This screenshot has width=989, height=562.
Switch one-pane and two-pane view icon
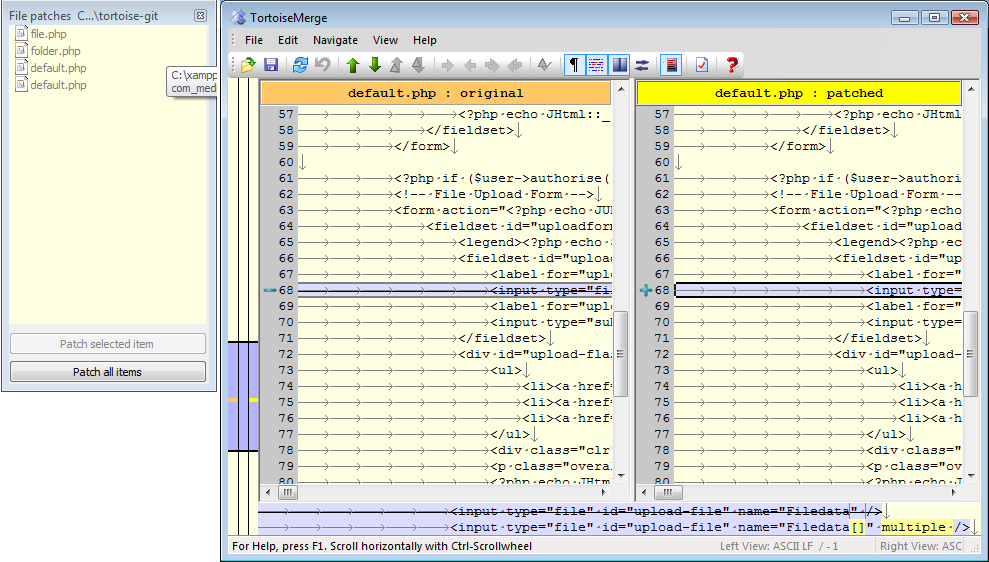pyautogui.click(x=619, y=64)
